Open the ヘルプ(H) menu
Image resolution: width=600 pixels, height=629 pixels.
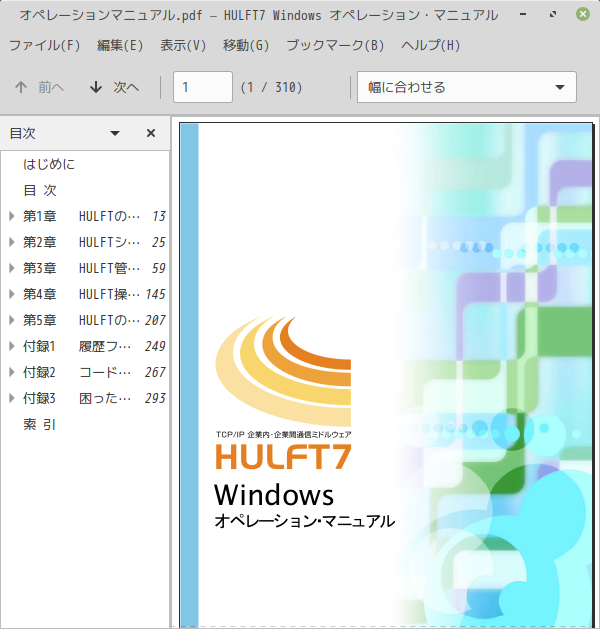pos(430,45)
